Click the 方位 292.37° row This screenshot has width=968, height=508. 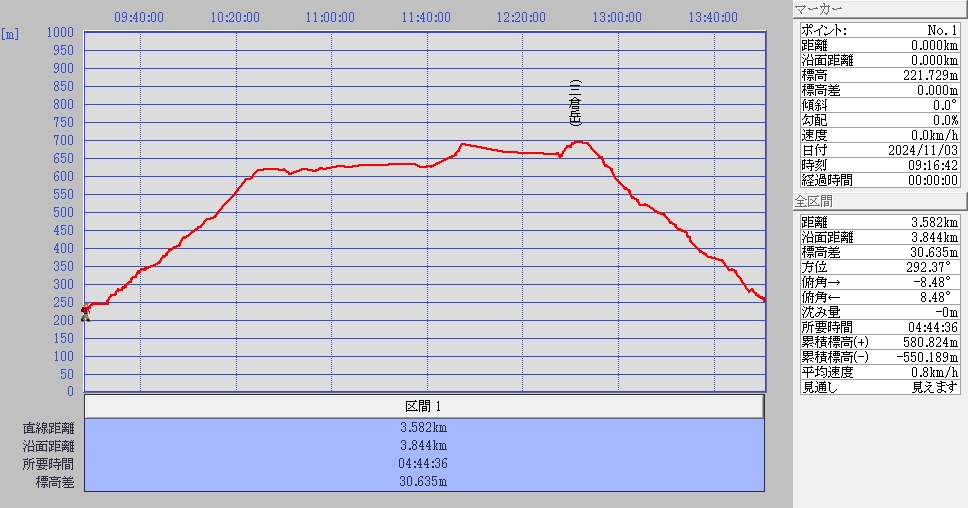880,267
